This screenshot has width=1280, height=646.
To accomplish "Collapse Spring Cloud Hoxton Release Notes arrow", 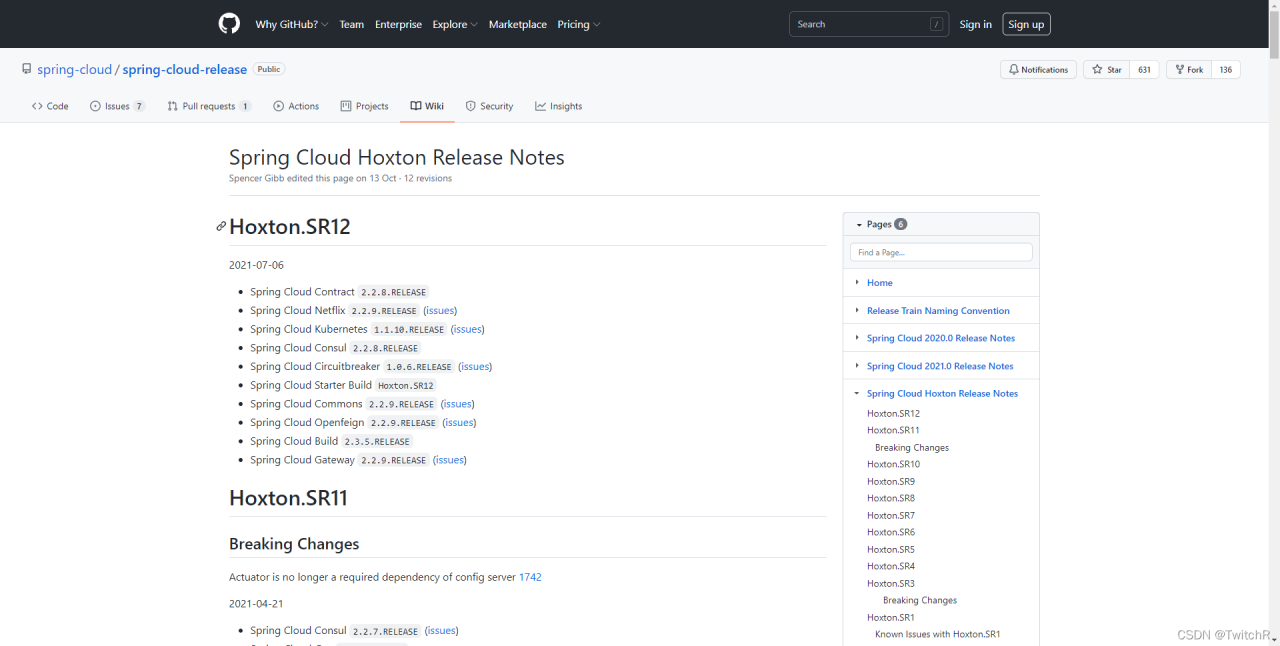I will [x=858, y=394].
